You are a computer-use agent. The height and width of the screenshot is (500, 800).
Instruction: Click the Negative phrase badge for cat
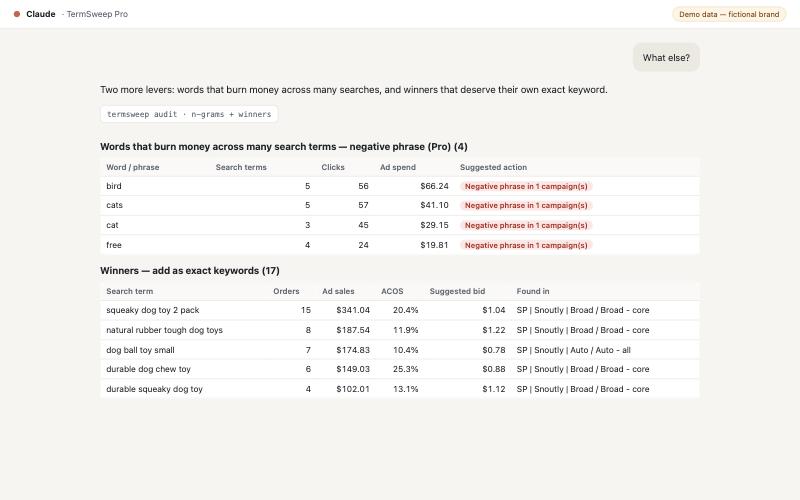526,226
